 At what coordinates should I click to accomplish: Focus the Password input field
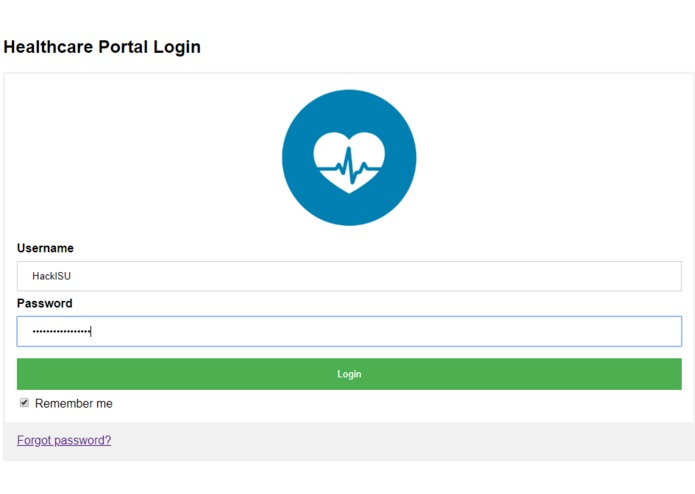(349, 331)
